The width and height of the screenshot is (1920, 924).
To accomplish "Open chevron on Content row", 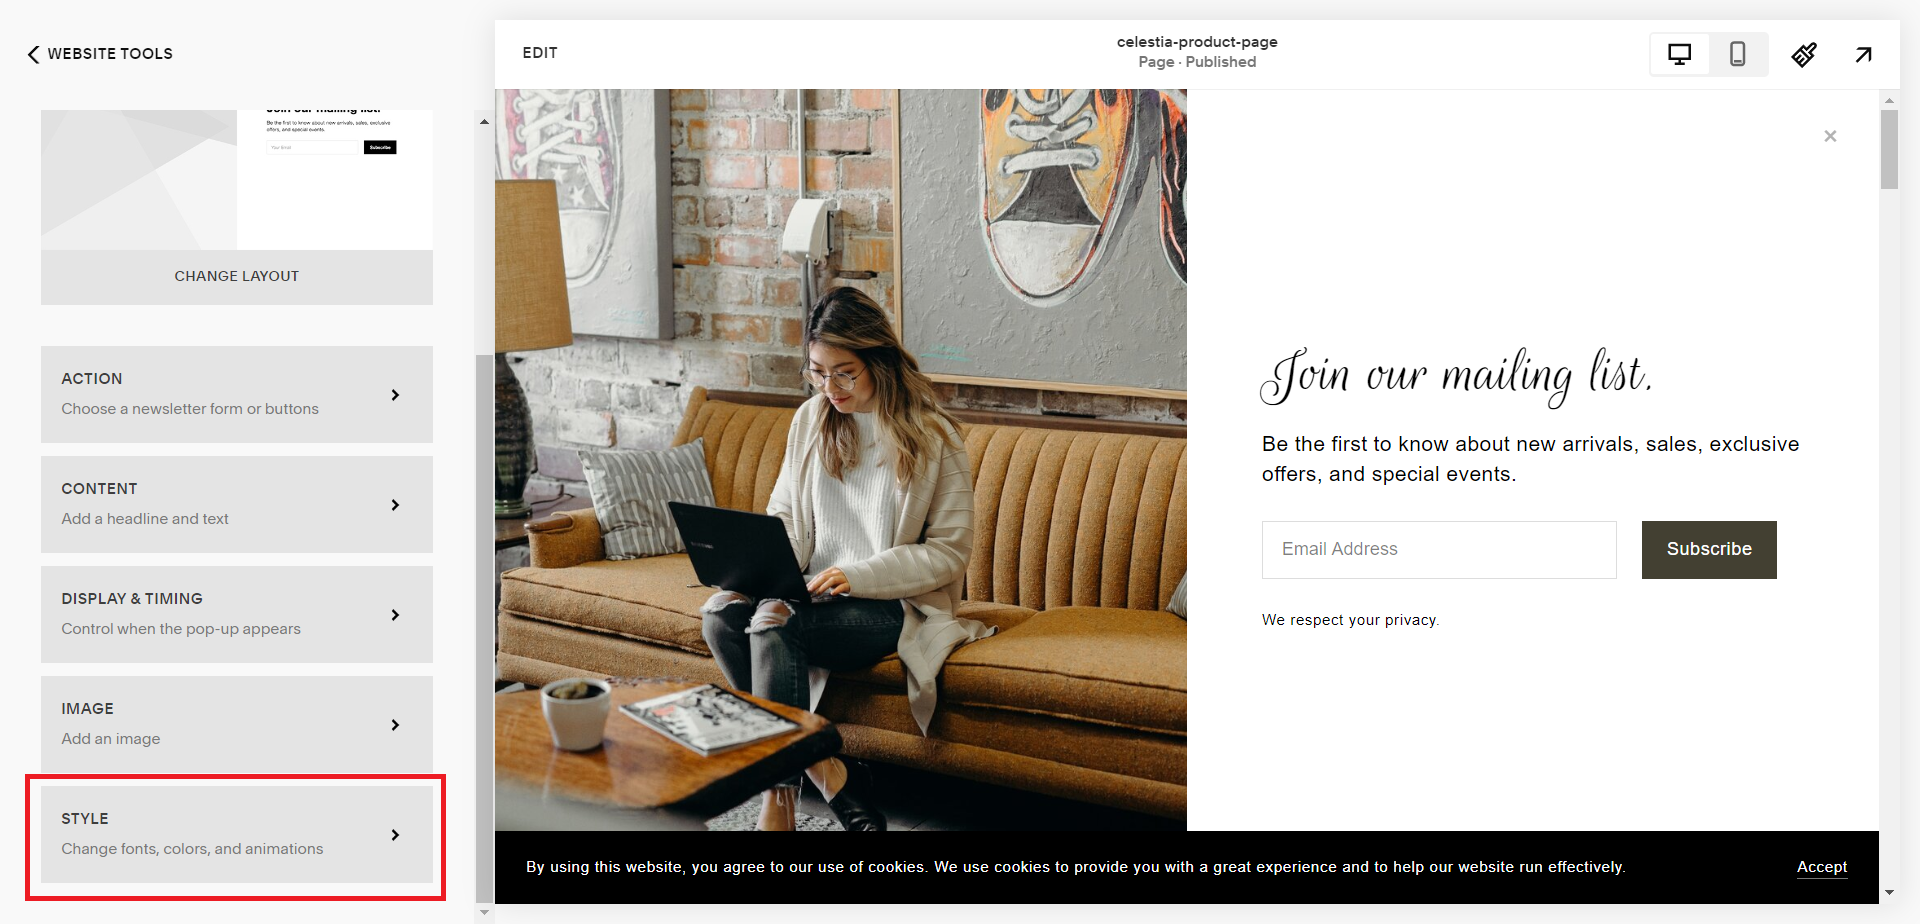I will tap(396, 505).
